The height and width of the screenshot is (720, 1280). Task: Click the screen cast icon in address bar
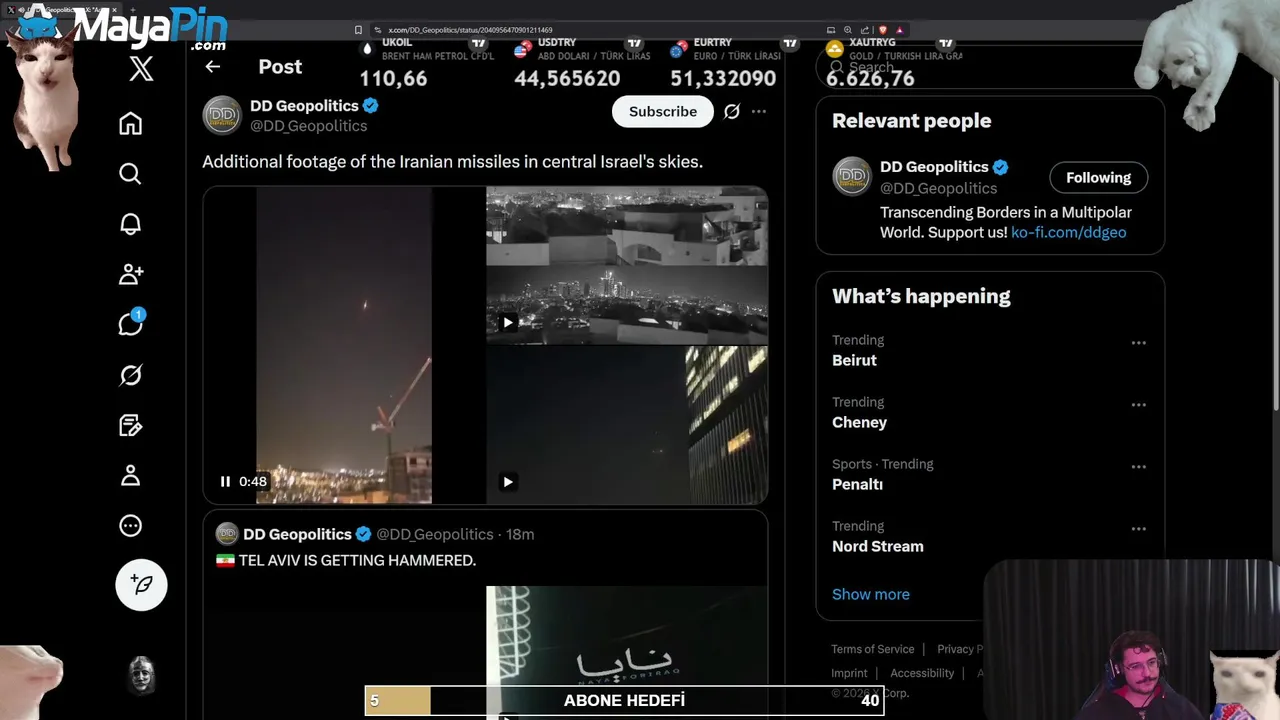tap(831, 30)
